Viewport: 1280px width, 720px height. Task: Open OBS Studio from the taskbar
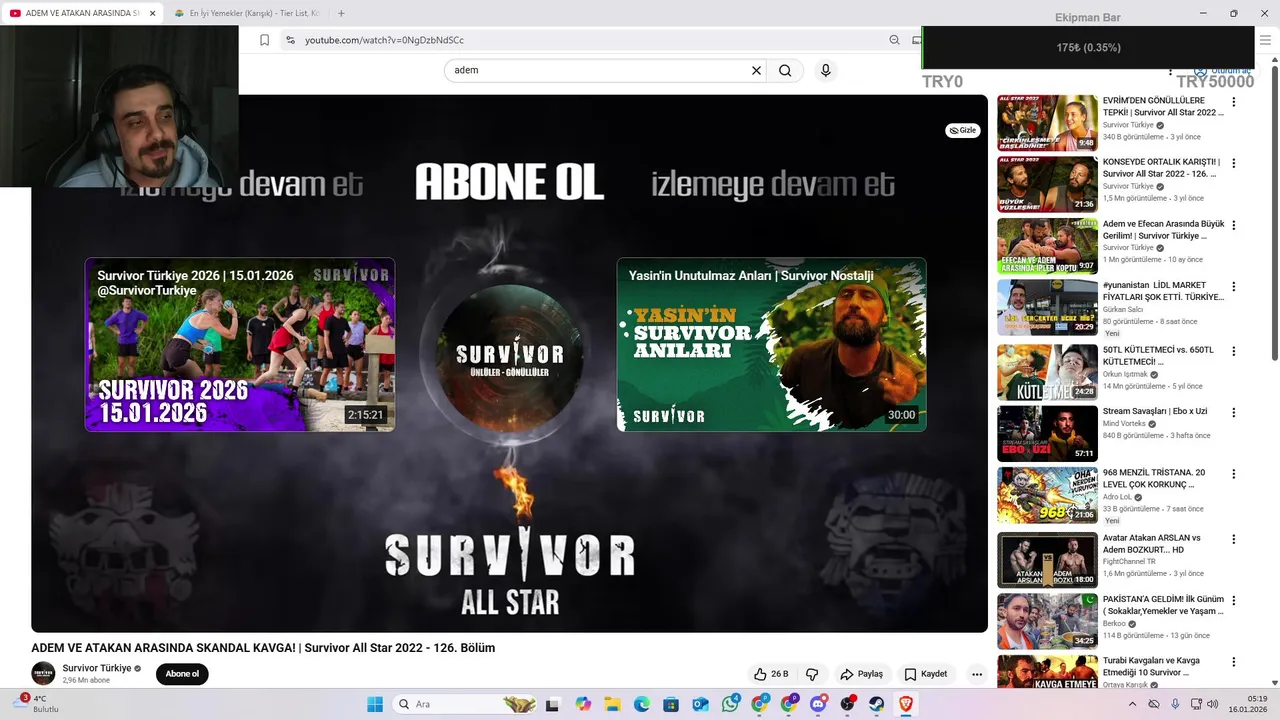pos(847,704)
